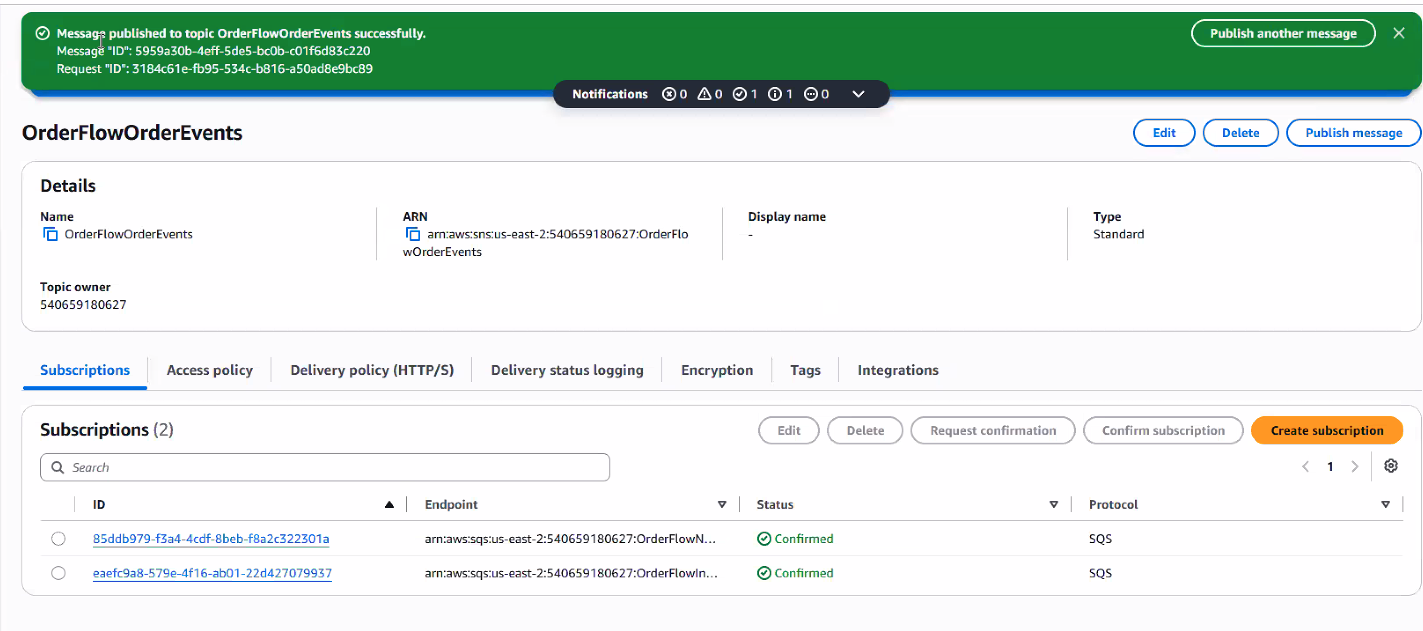Open the Tags tab
Viewport: 1423px width, 631px height.
click(805, 370)
